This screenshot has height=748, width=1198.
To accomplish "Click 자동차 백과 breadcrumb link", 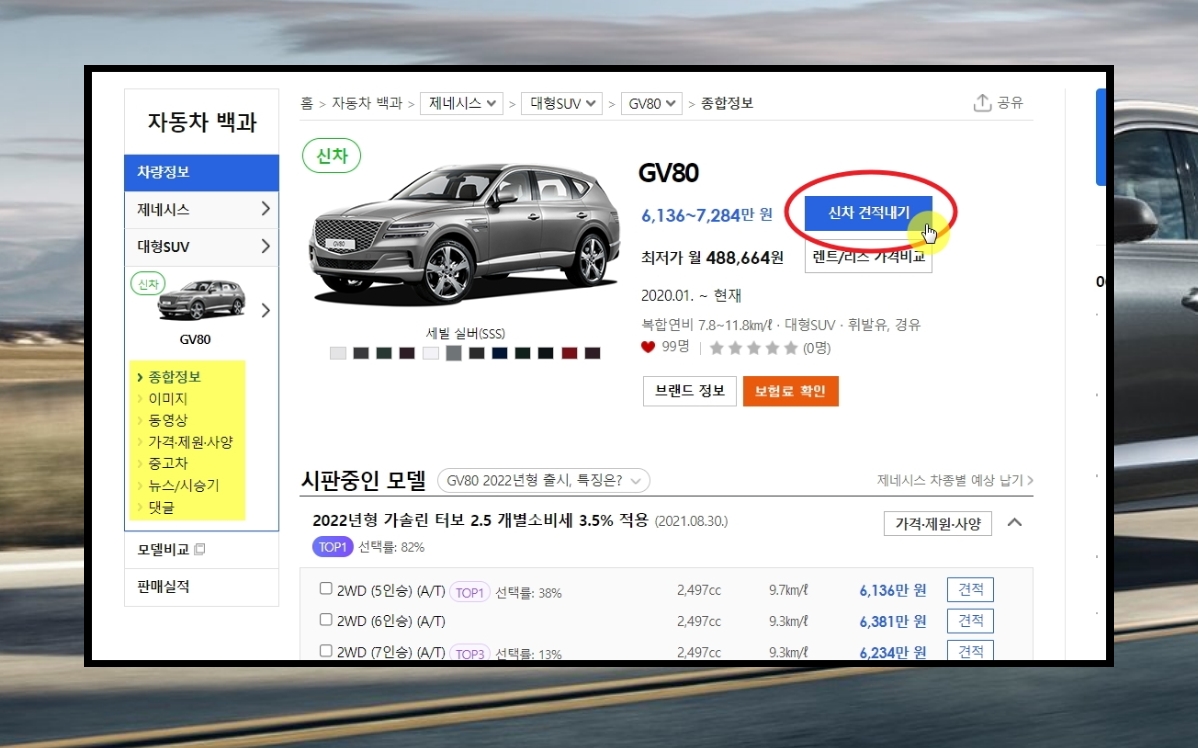I will 367,103.
